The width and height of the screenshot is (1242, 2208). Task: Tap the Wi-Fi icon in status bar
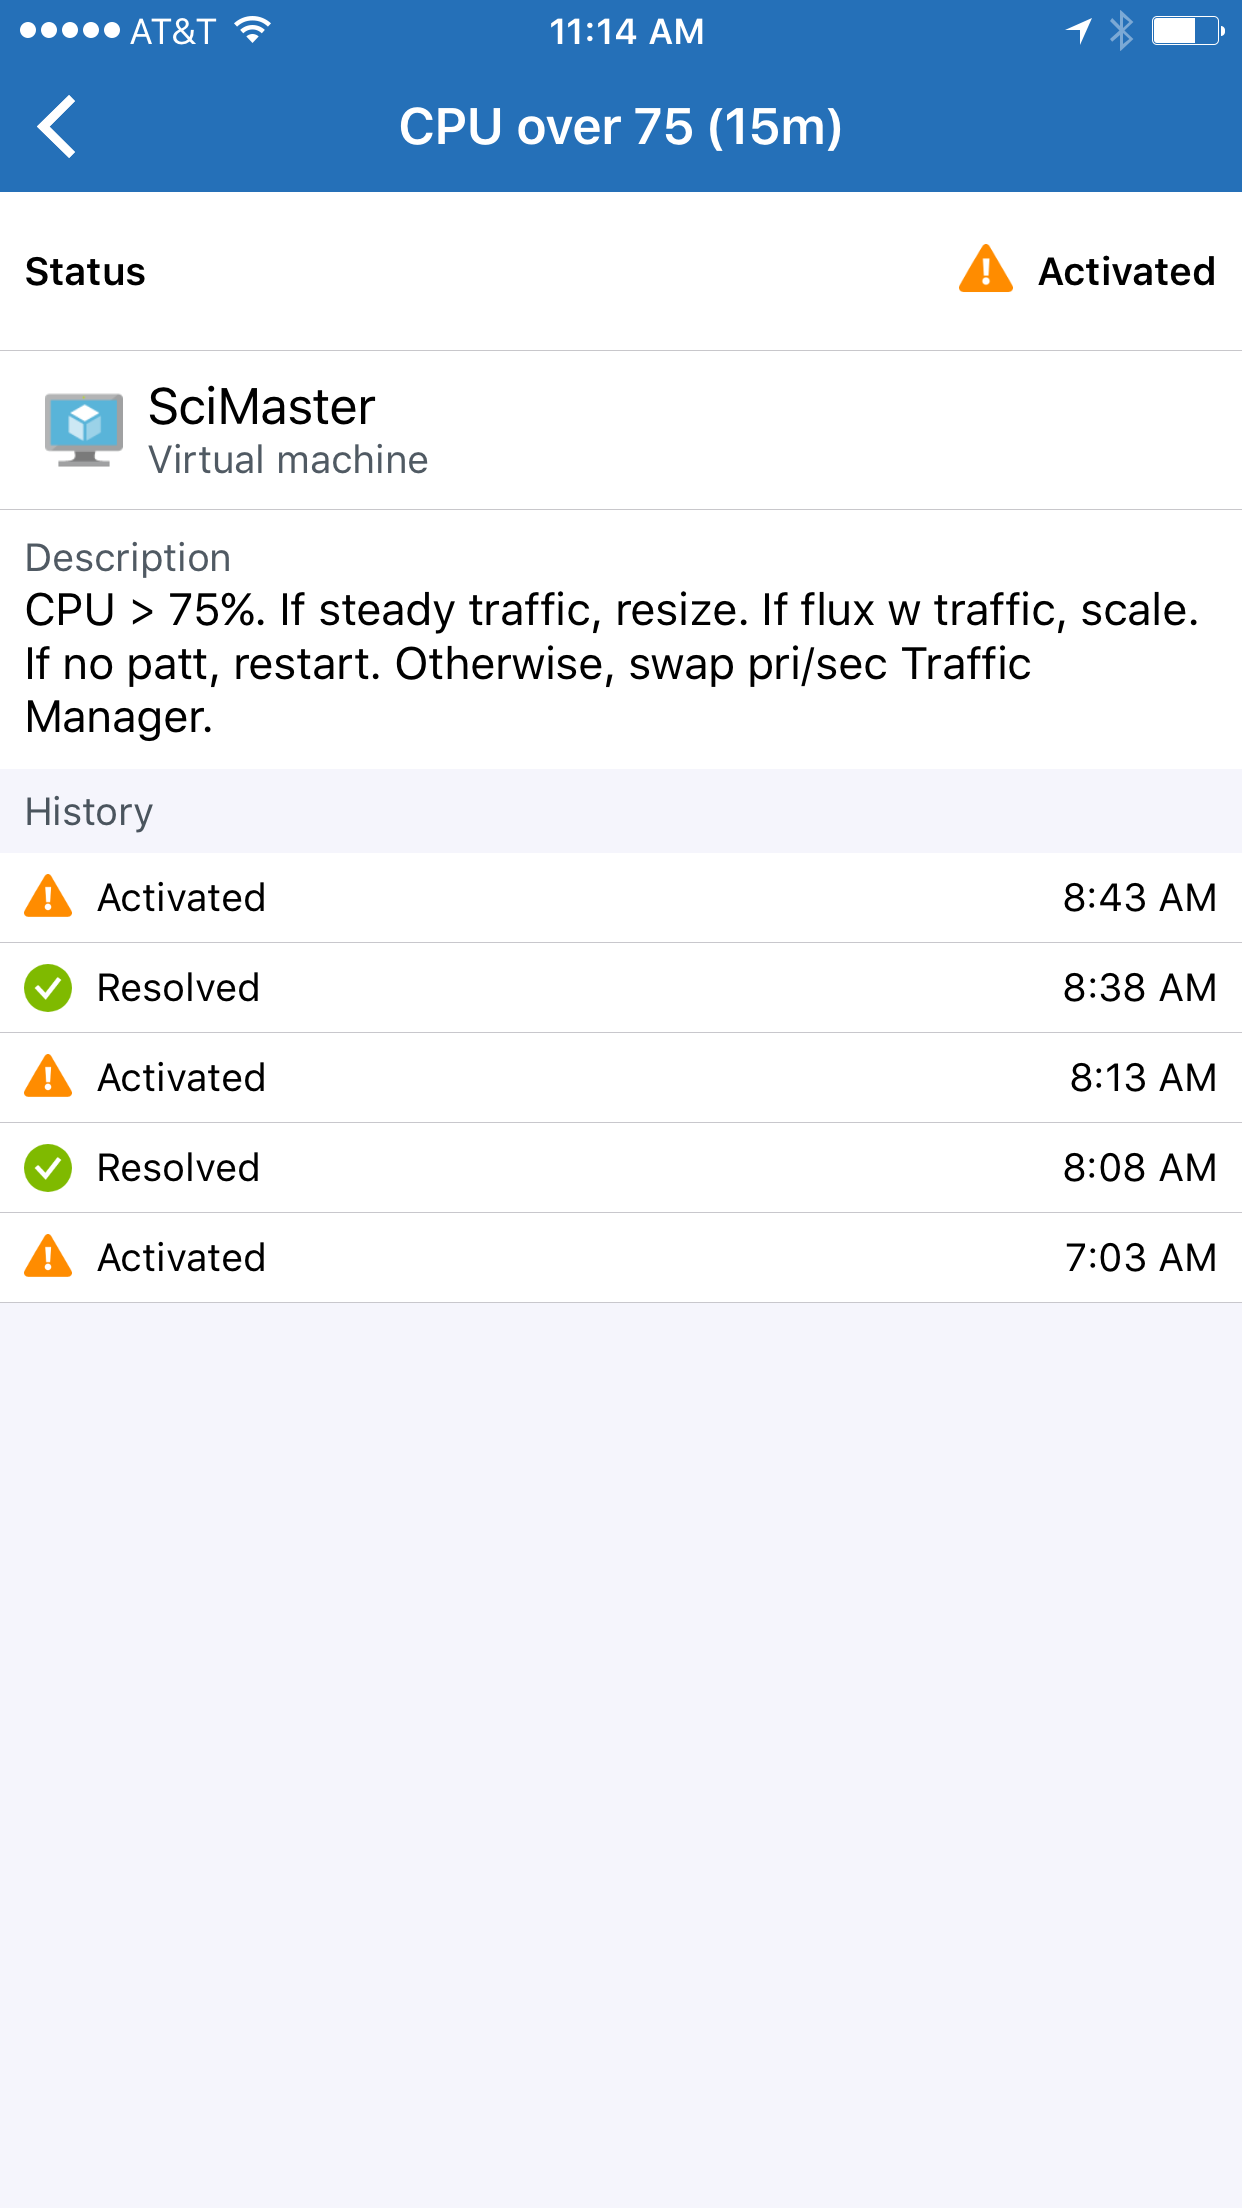coord(253,30)
